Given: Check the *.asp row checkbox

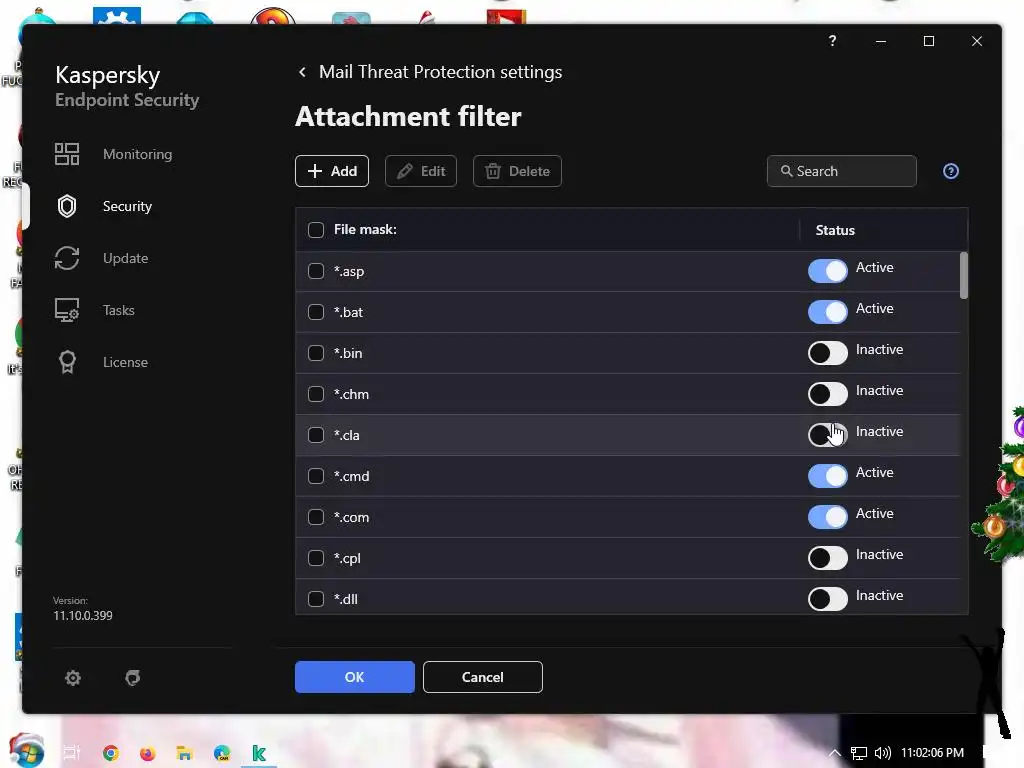Looking at the screenshot, I should click(316, 271).
